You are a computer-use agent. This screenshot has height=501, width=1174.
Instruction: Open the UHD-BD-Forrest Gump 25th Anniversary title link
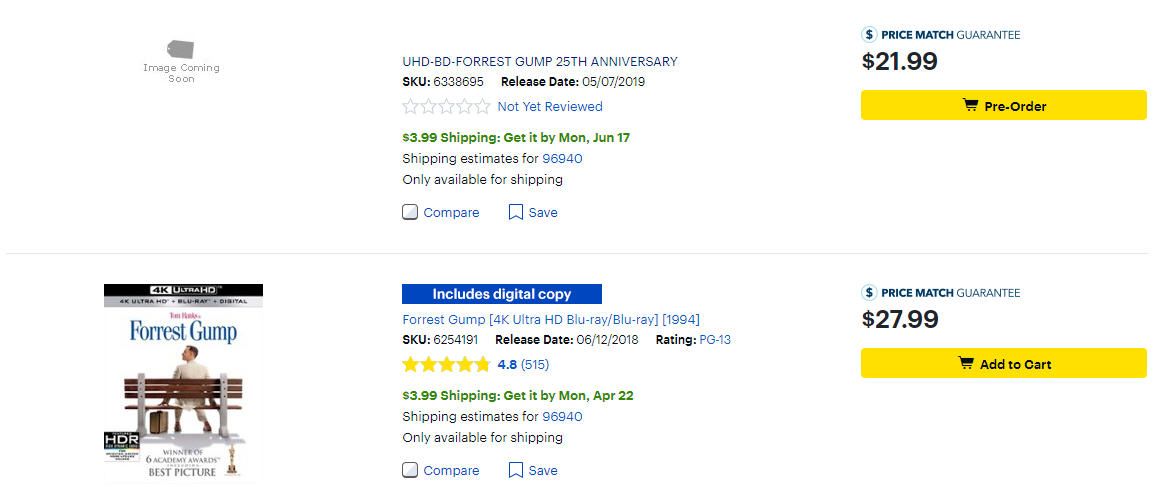(x=539, y=62)
